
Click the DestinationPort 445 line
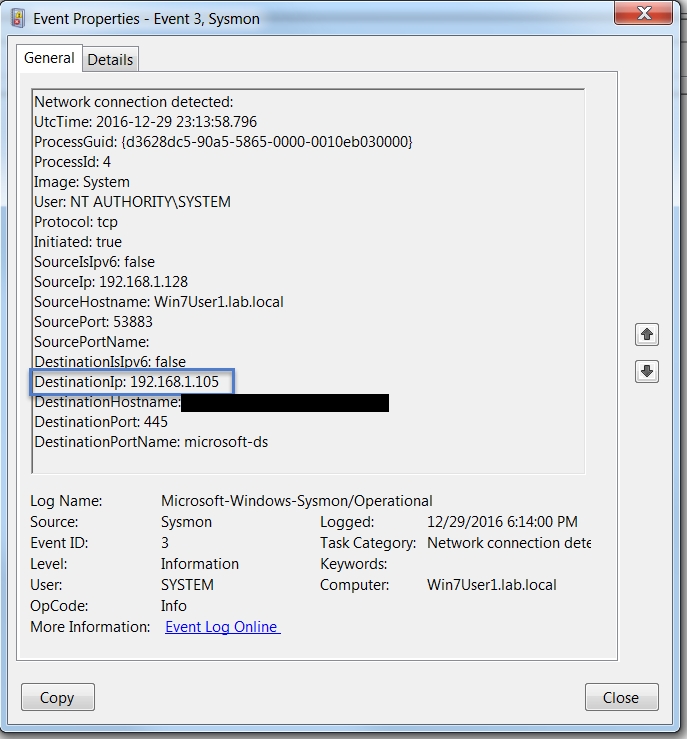101,422
